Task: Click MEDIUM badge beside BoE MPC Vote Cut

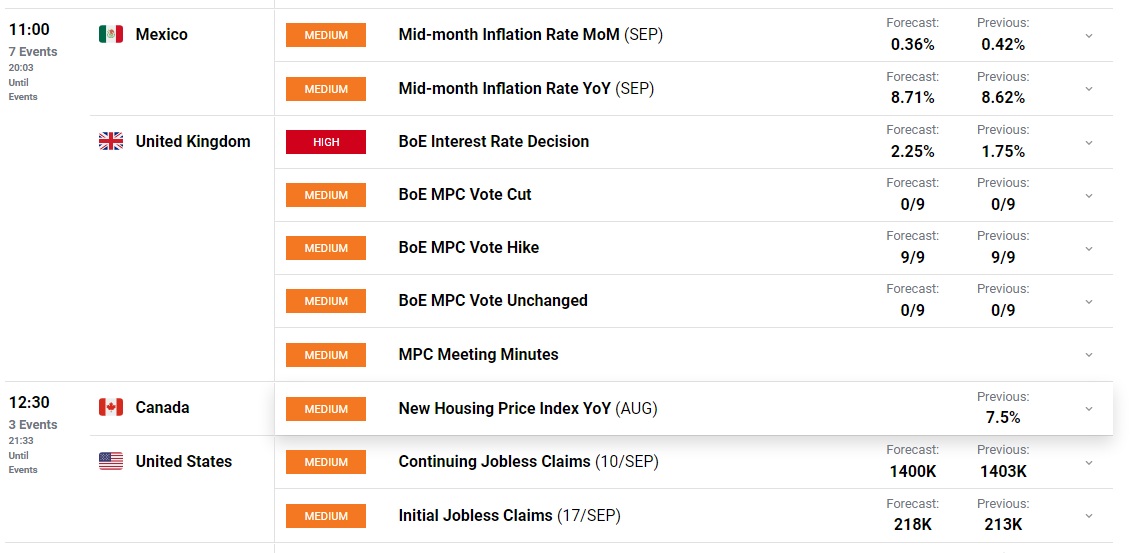Action: [326, 195]
